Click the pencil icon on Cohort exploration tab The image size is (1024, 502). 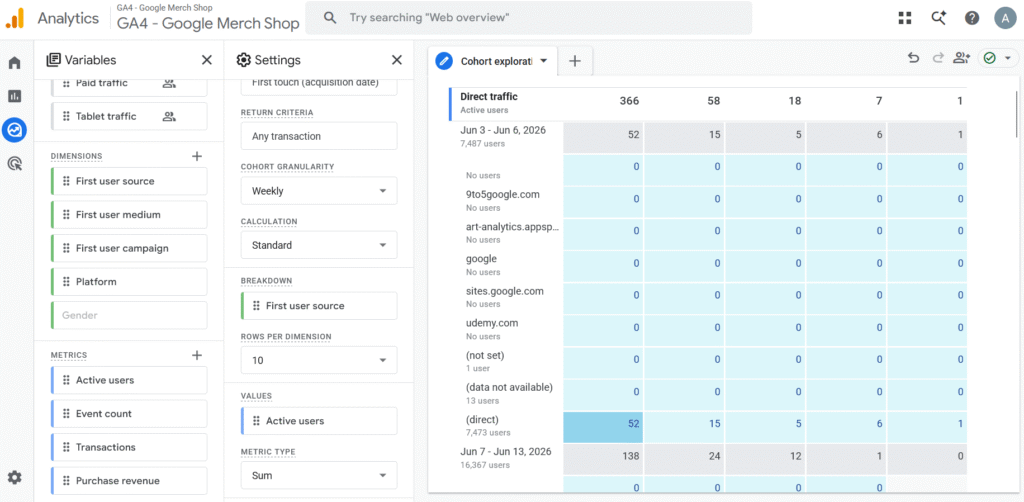pos(444,61)
